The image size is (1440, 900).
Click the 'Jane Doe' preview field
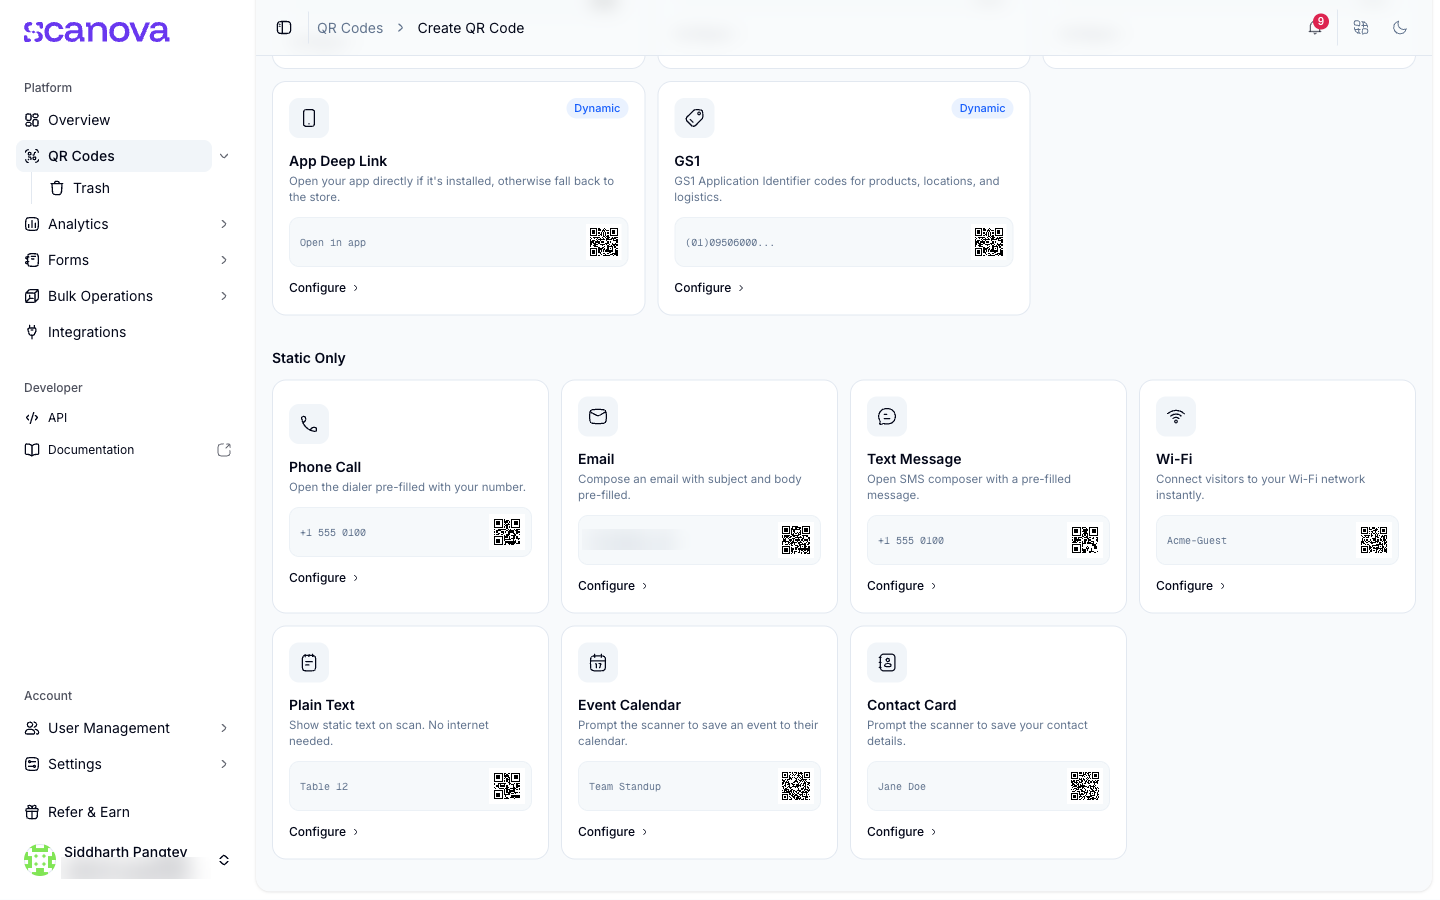coord(988,786)
